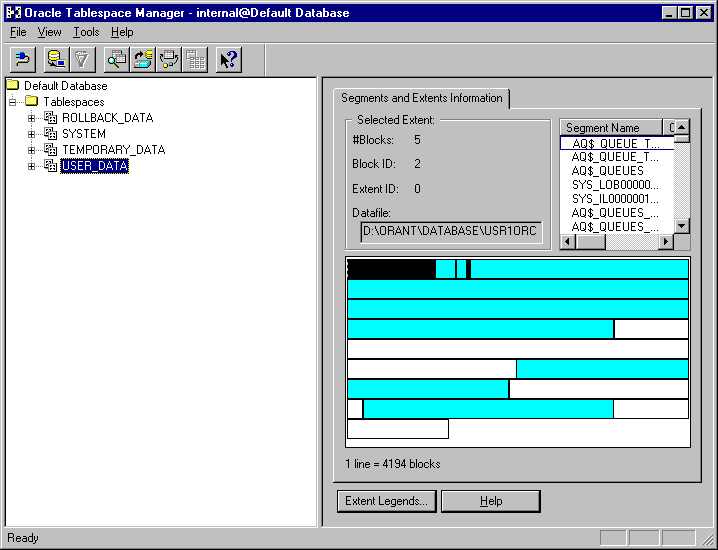Click the SYSTEM tablespace icon
Screen dimensions: 718x550
[51, 133]
